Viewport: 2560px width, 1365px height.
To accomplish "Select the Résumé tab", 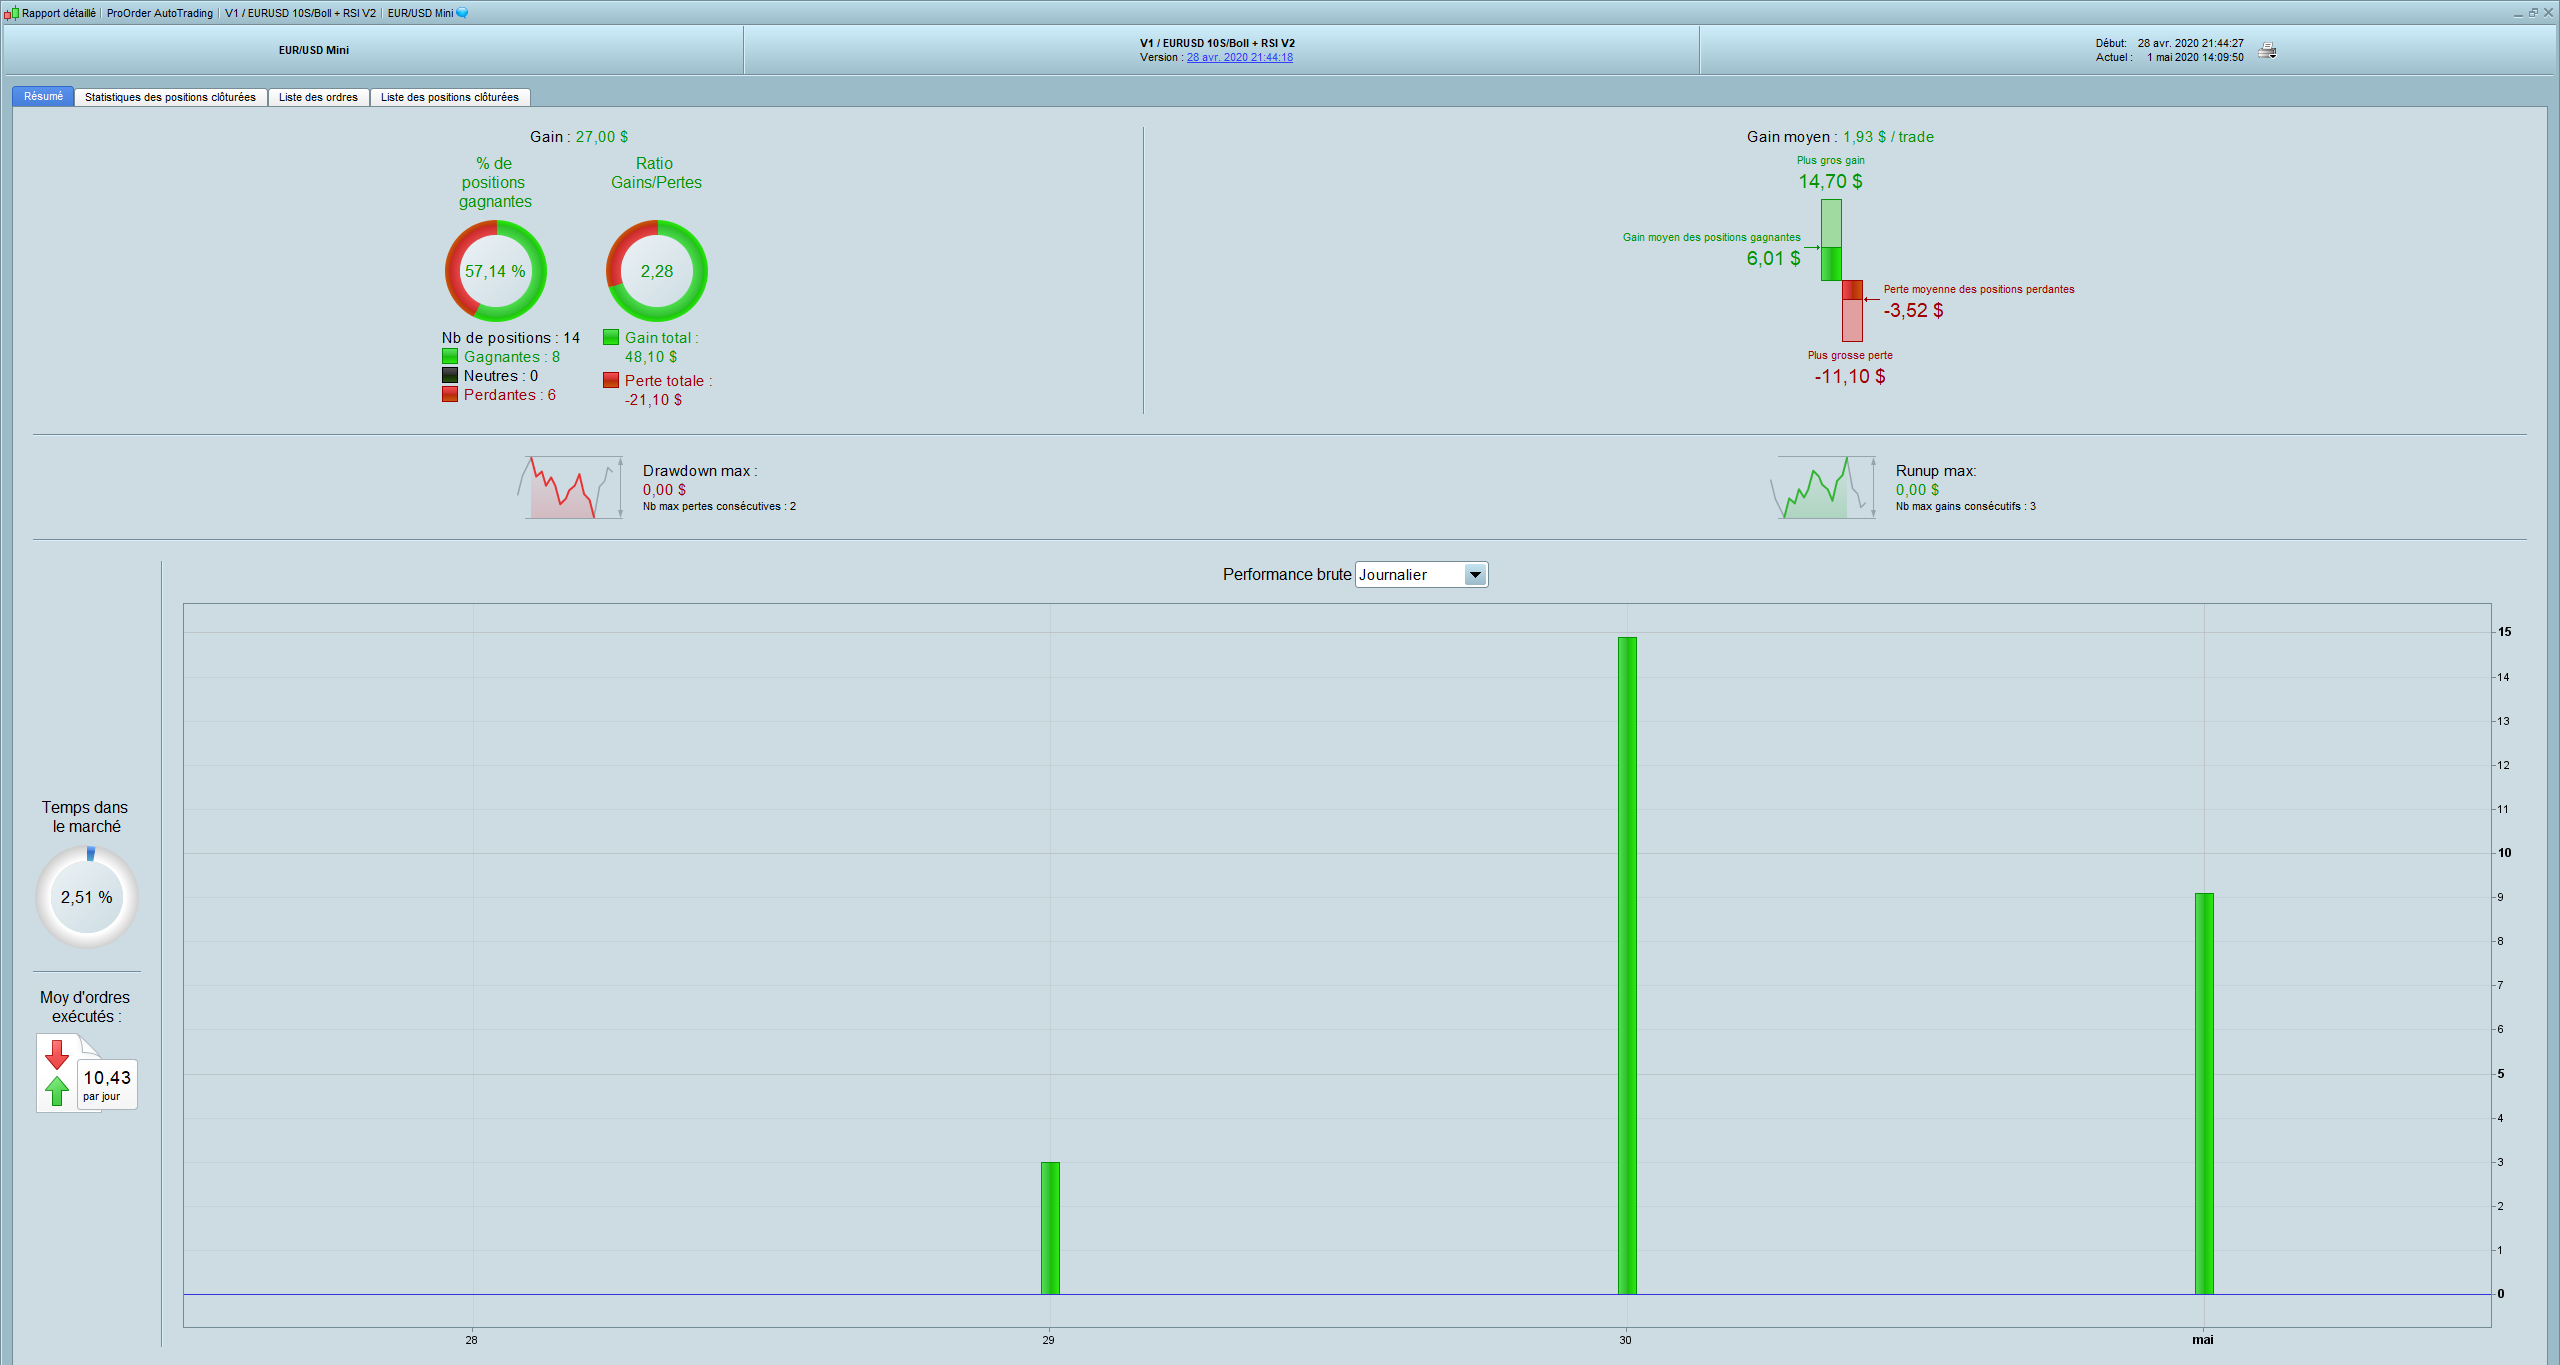I will tap(43, 97).
